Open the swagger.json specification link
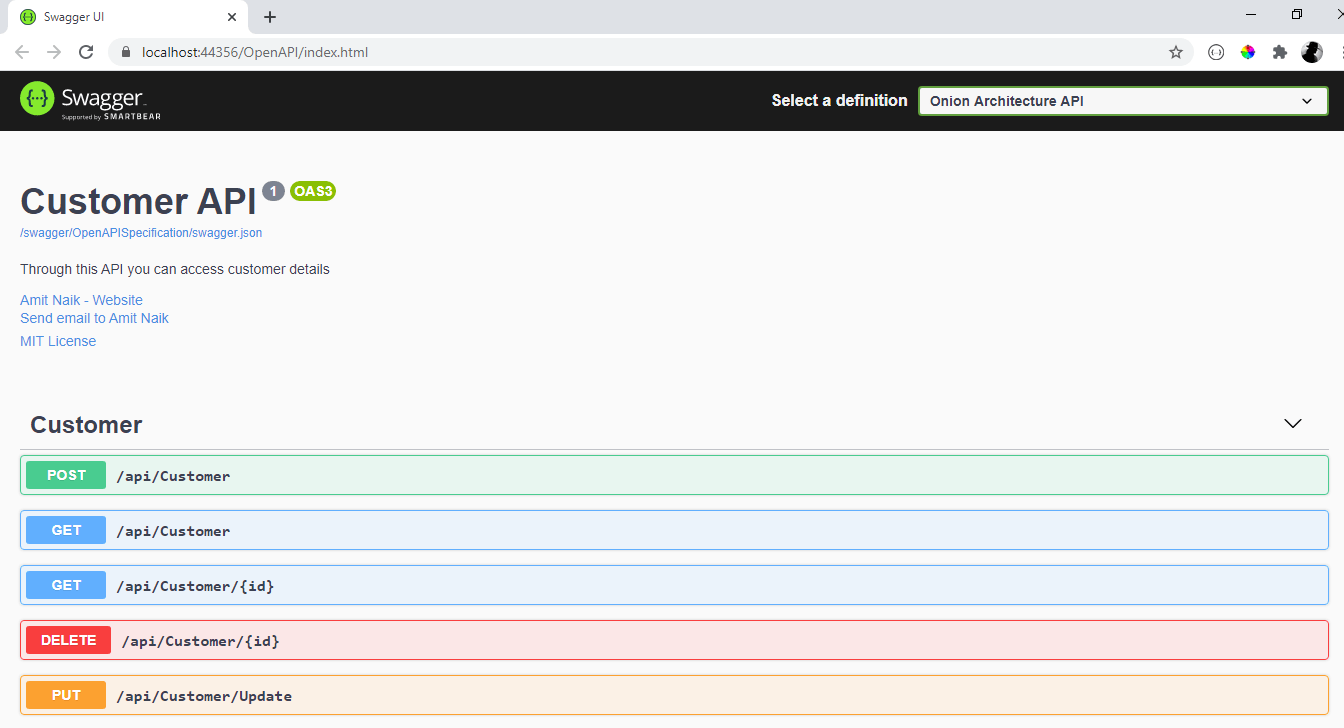 pos(140,232)
